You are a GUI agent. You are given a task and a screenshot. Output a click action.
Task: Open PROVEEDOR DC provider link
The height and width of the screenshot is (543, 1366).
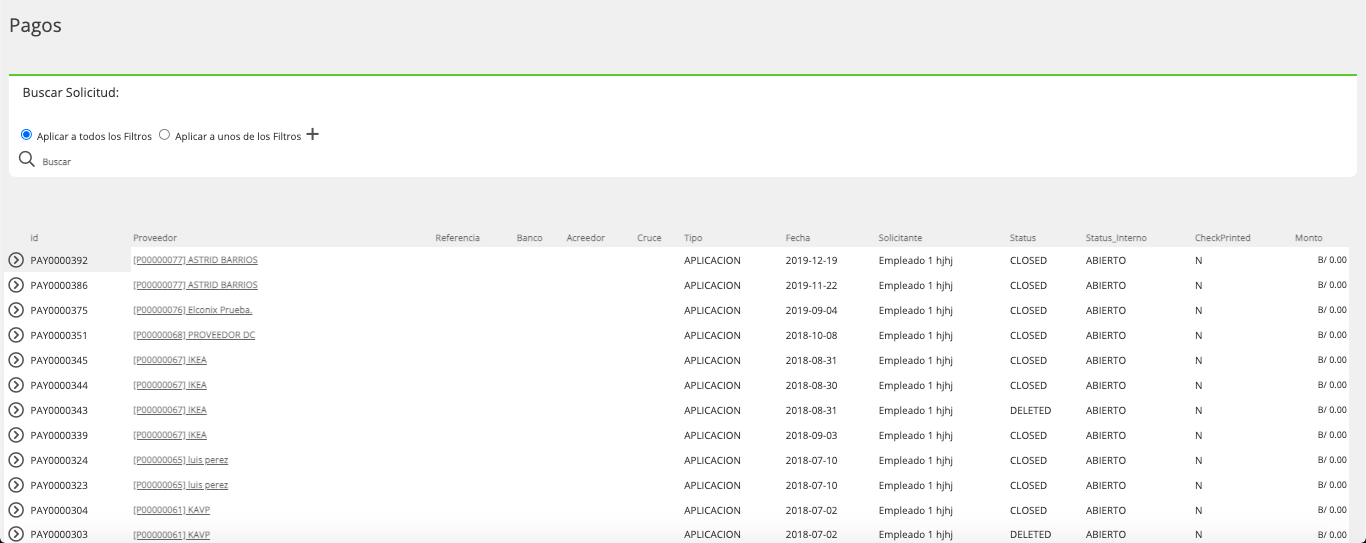click(x=194, y=335)
